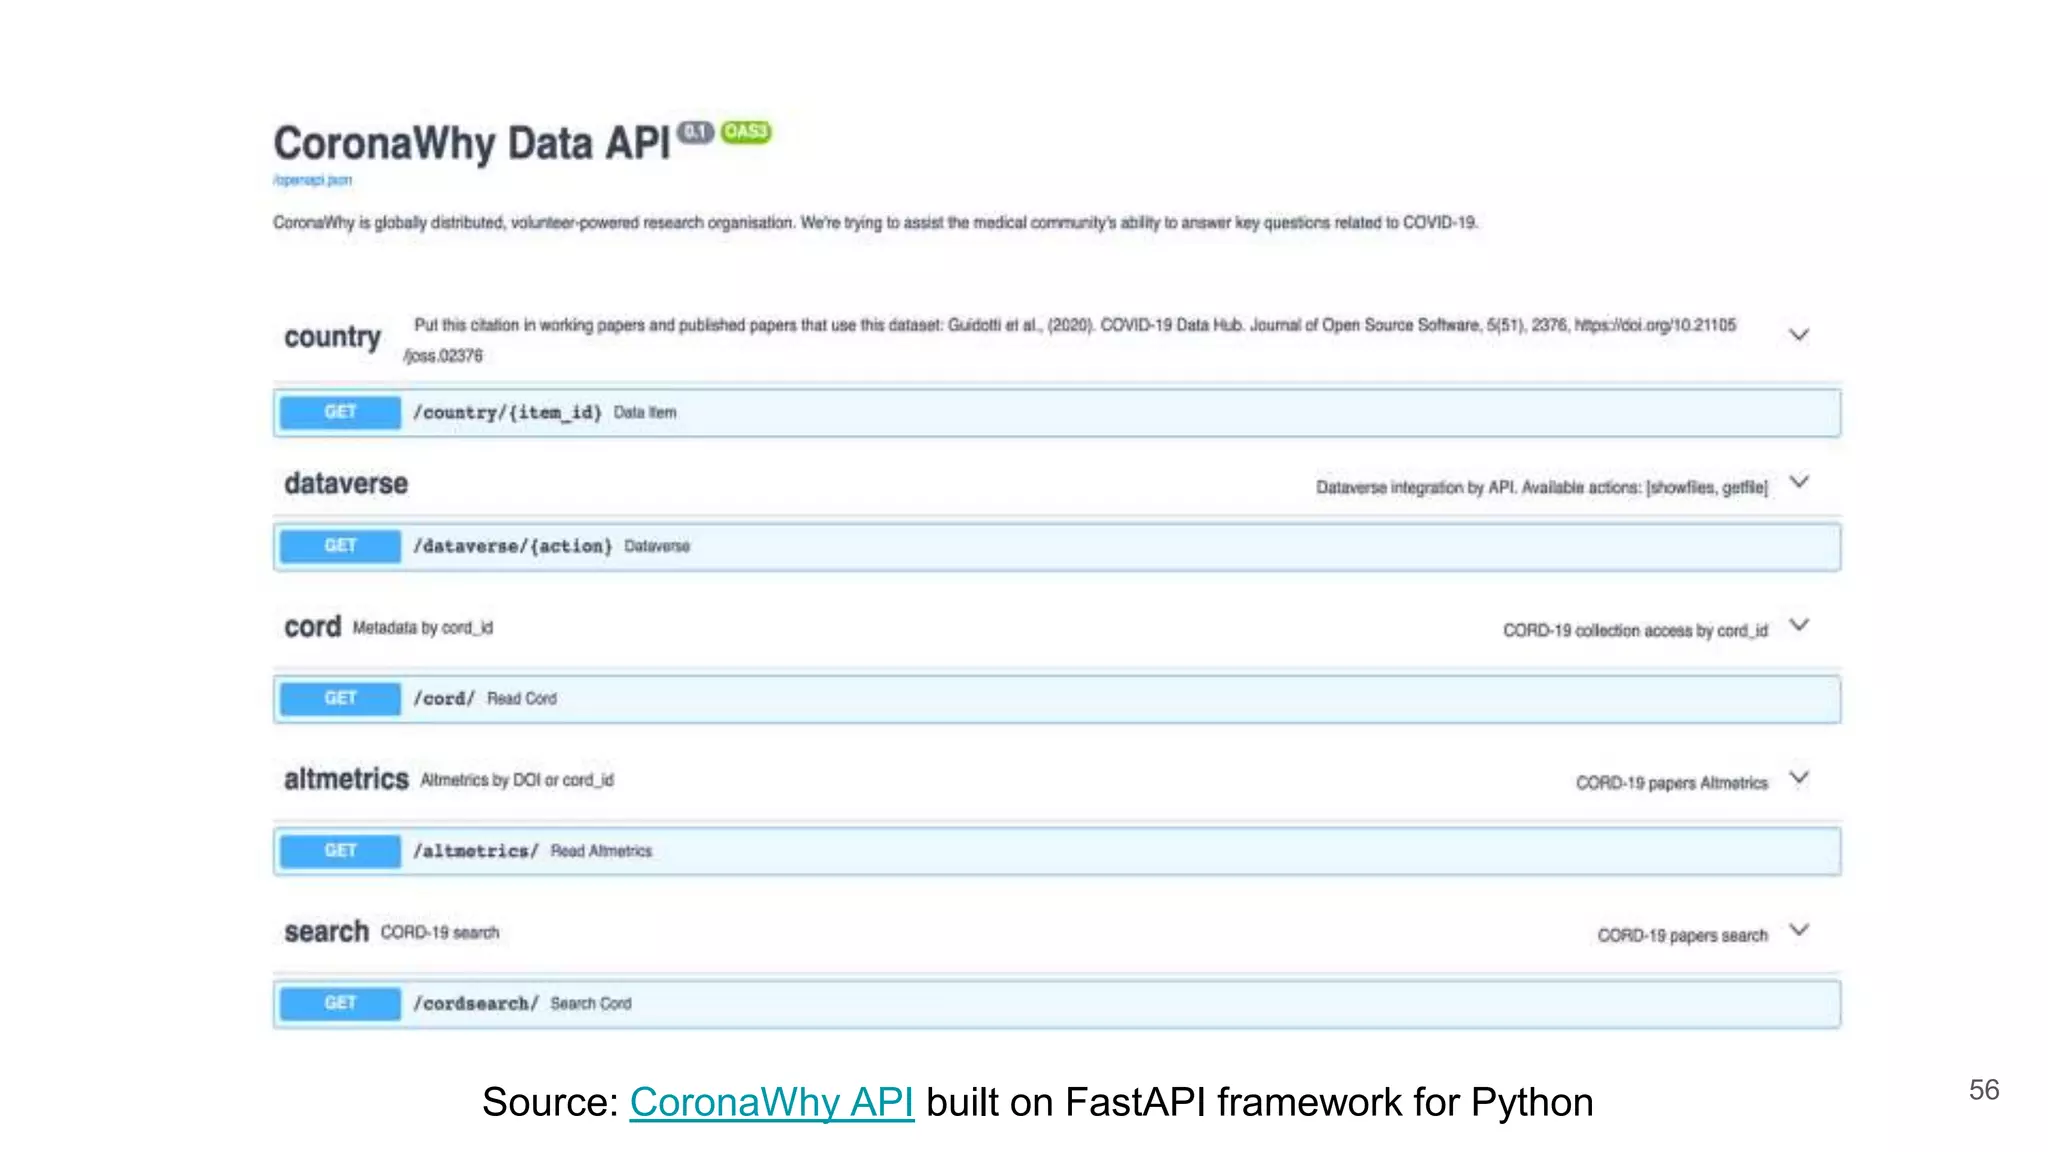Viewport: 2048px width, 1152px height.
Task: Click the /dataverse/{action} endpoint path
Action: (x=513, y=546)
